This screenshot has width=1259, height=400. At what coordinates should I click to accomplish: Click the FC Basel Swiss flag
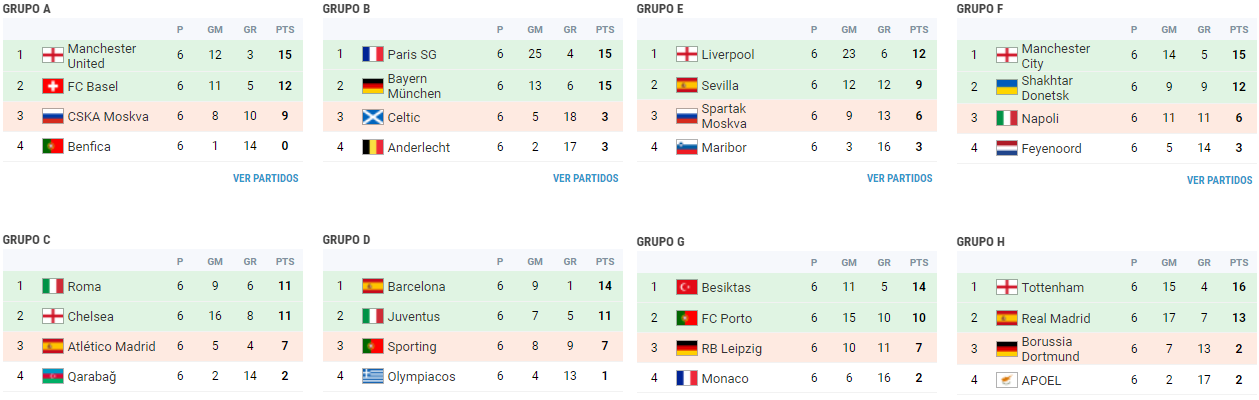click(x=53, y=87)
